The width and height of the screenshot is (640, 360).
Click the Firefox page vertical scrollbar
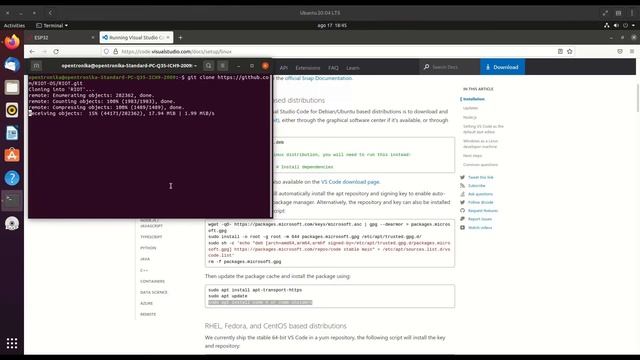638,98
